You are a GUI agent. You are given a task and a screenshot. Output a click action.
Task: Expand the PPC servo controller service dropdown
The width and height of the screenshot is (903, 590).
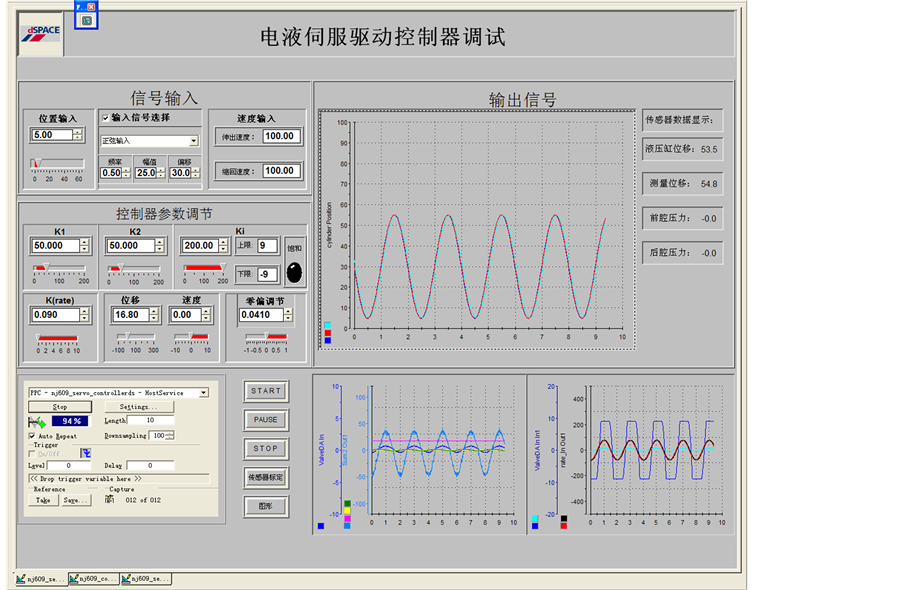204,393
